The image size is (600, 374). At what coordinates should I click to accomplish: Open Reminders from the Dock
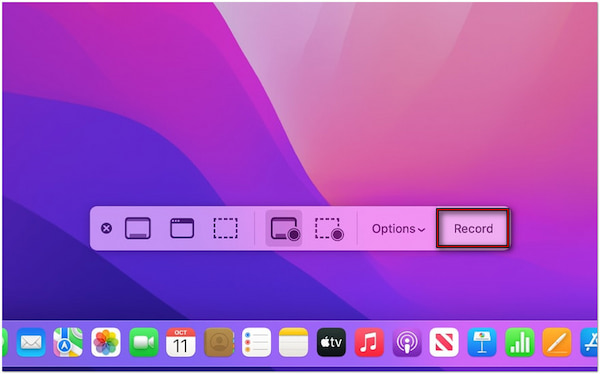pyautogui.click(x=256, y=342)
